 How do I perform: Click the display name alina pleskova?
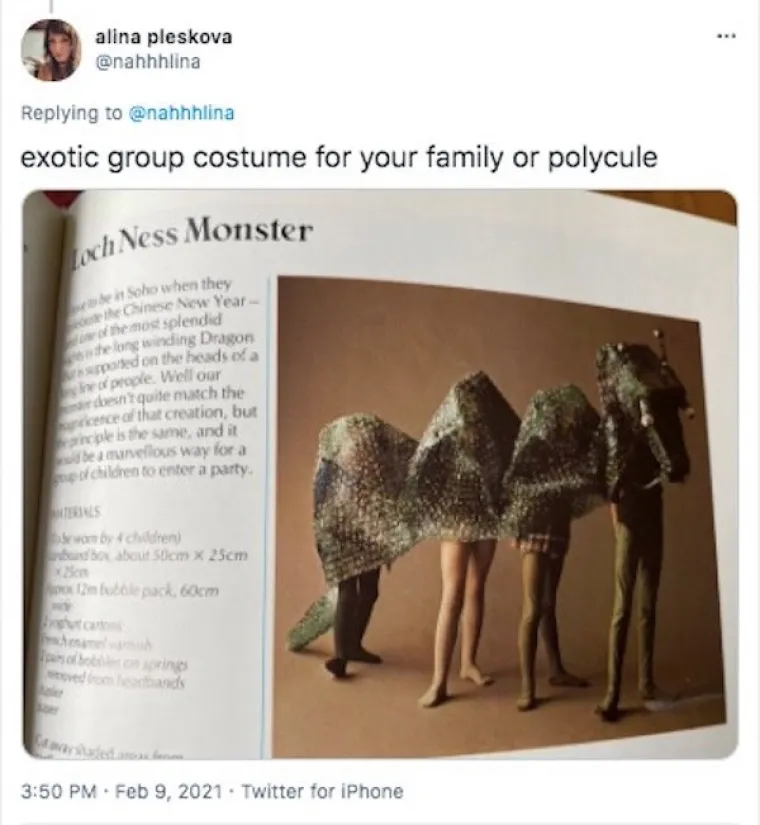coord(163,37)
